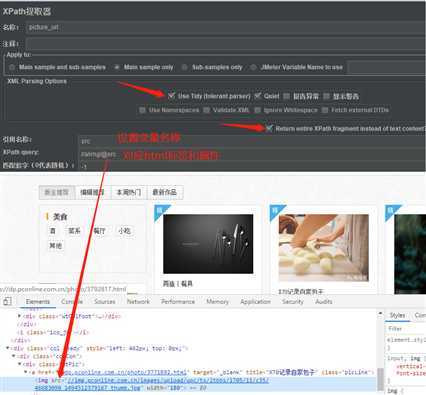Click the XPath query input field
This screenshot has height=395, width=426.
pos(252,154)
